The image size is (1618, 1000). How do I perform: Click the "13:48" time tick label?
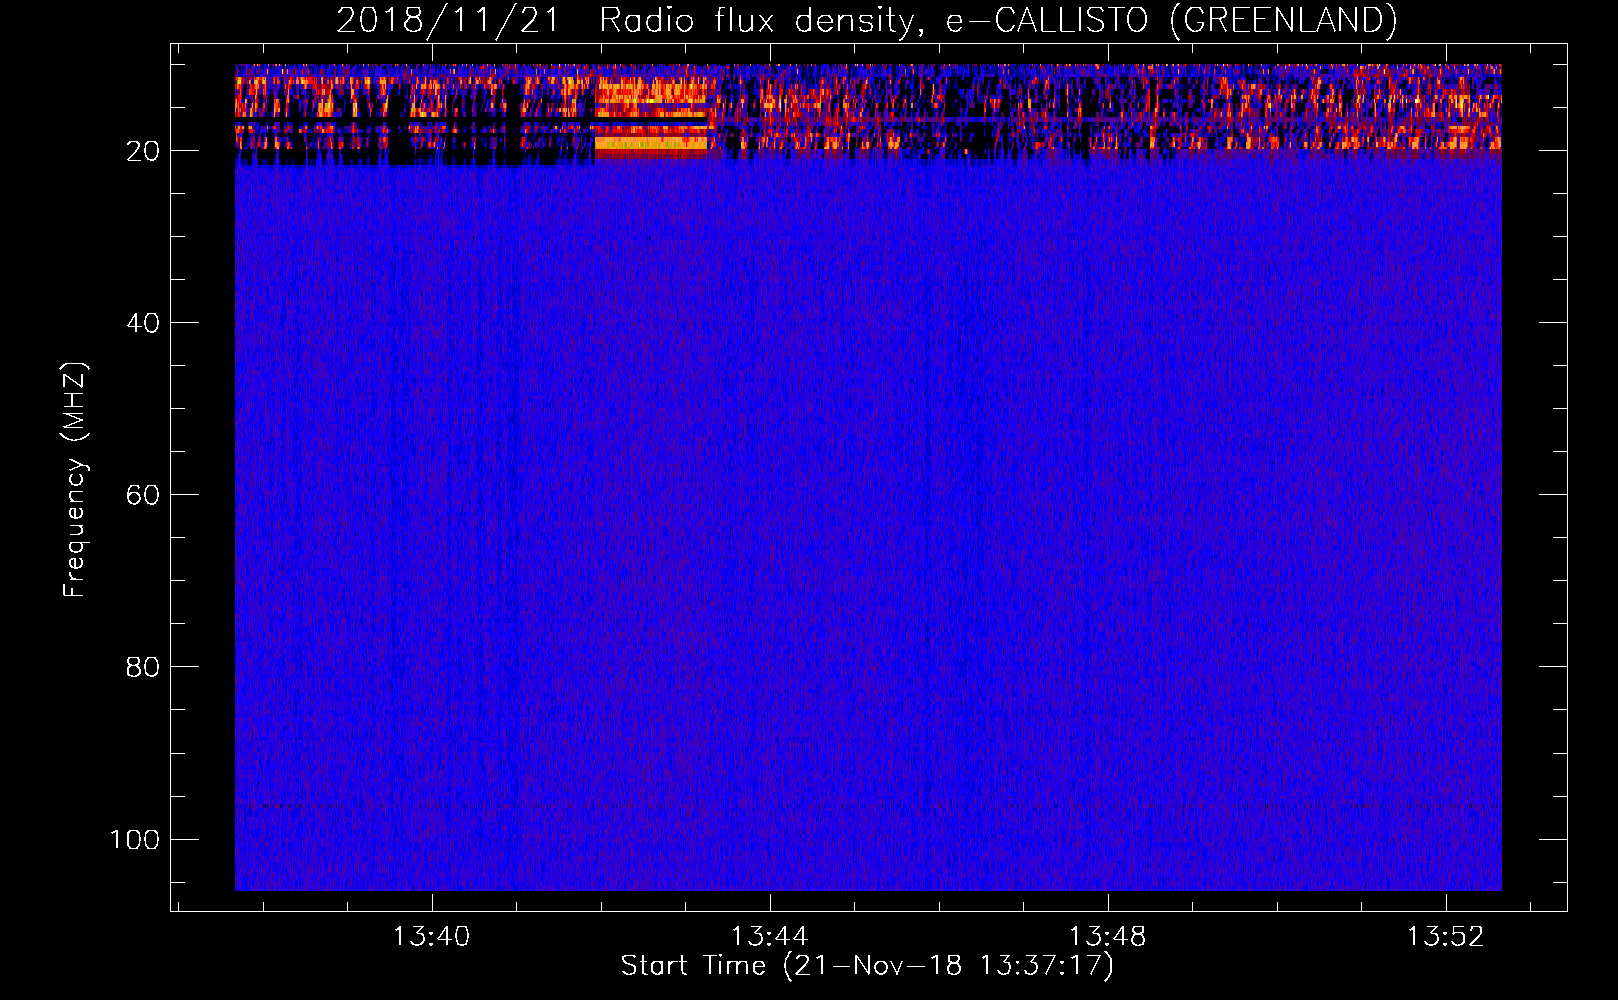[x=1107, y=937]
